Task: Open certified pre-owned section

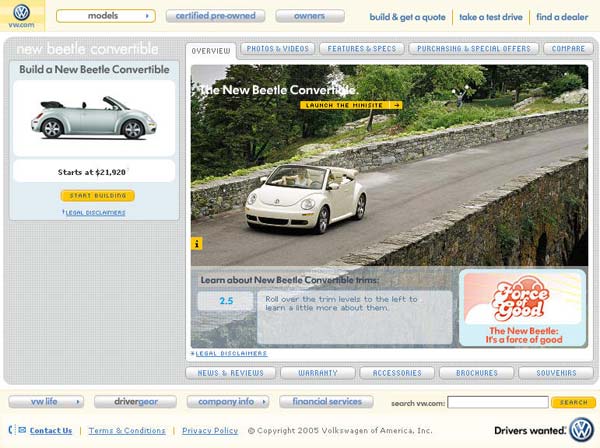Action: click(215, 16)
